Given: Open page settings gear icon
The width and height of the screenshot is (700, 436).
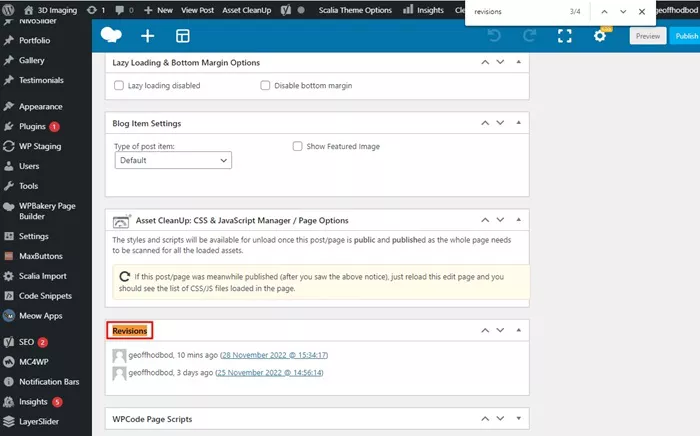Looking at the screenshot, I should tap(600, 36).
